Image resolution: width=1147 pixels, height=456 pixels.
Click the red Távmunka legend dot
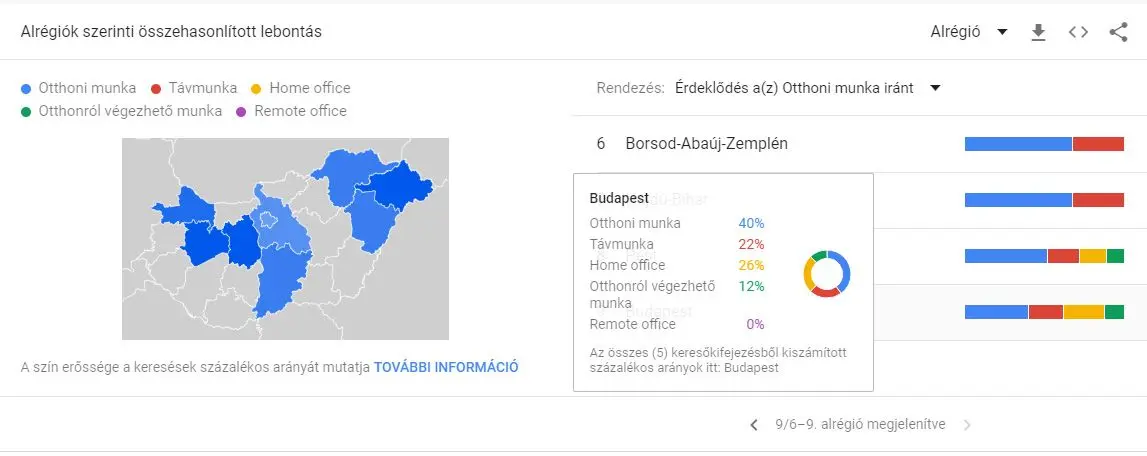(157, 88)
